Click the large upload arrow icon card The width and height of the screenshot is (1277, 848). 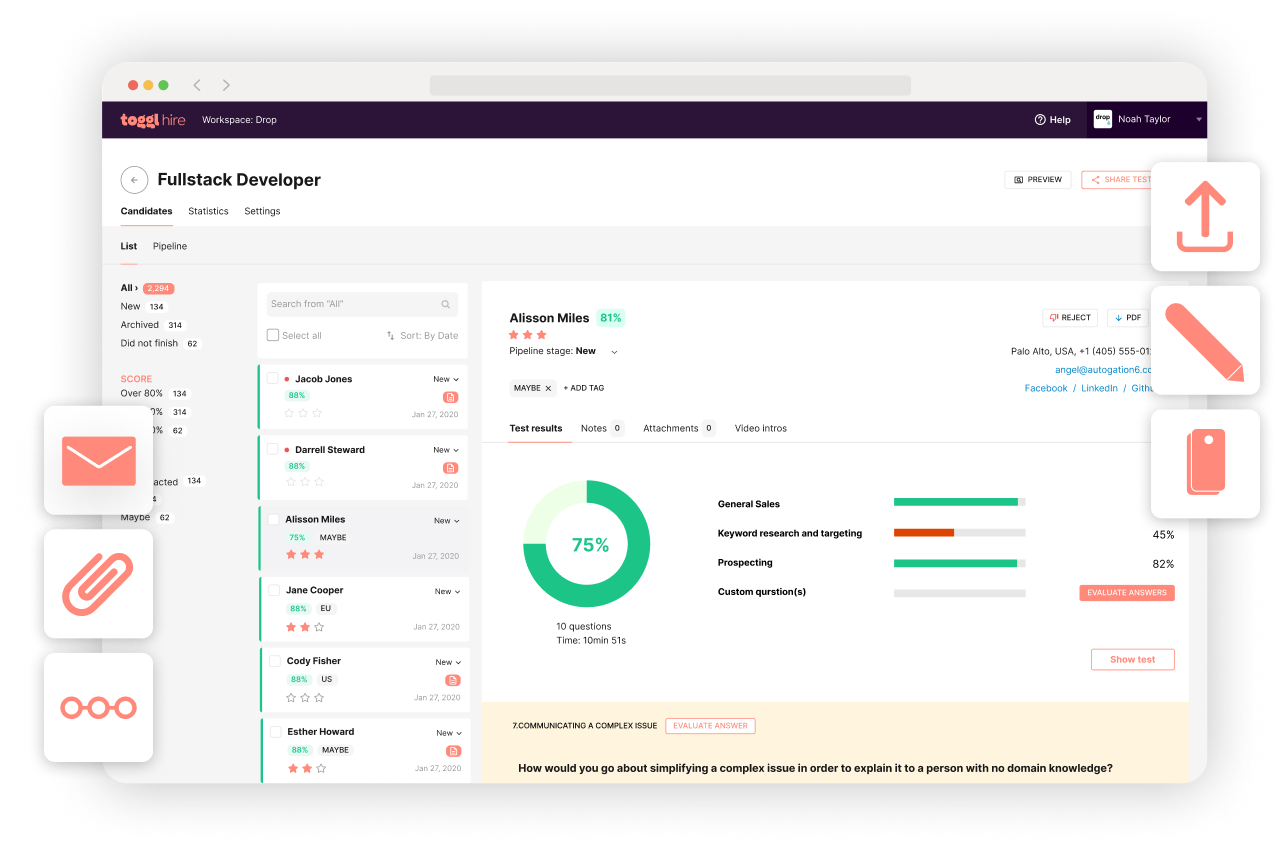(x=1205, y=217)
